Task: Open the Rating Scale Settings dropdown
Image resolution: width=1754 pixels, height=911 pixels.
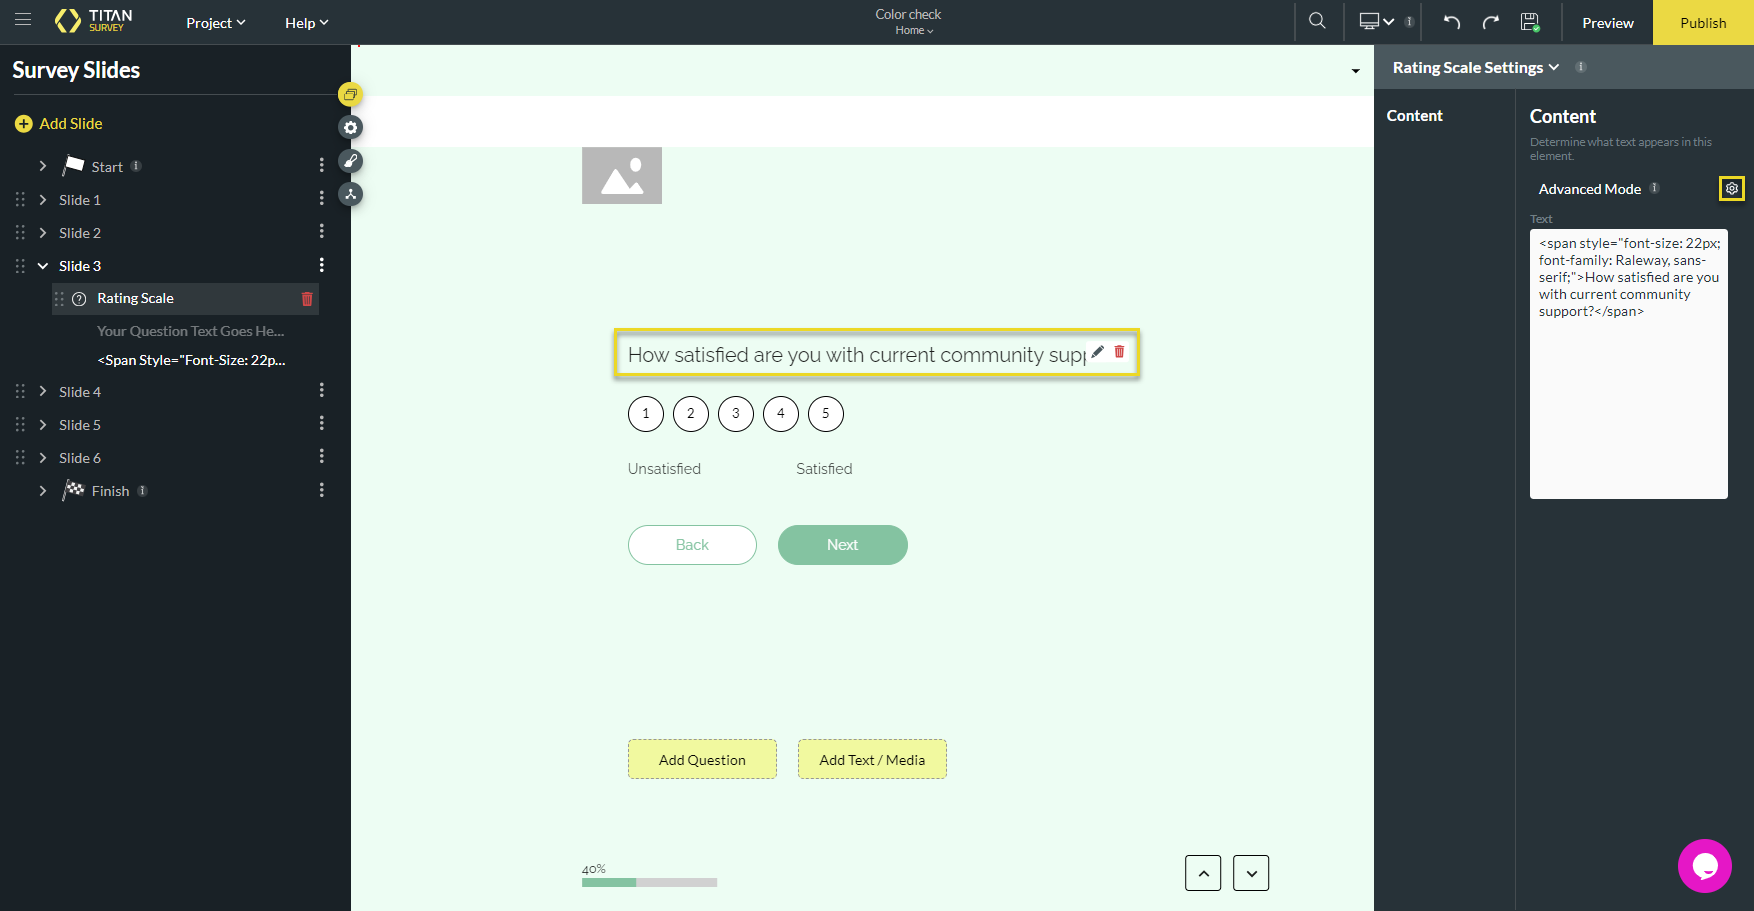Action: tap(1475, 68)
